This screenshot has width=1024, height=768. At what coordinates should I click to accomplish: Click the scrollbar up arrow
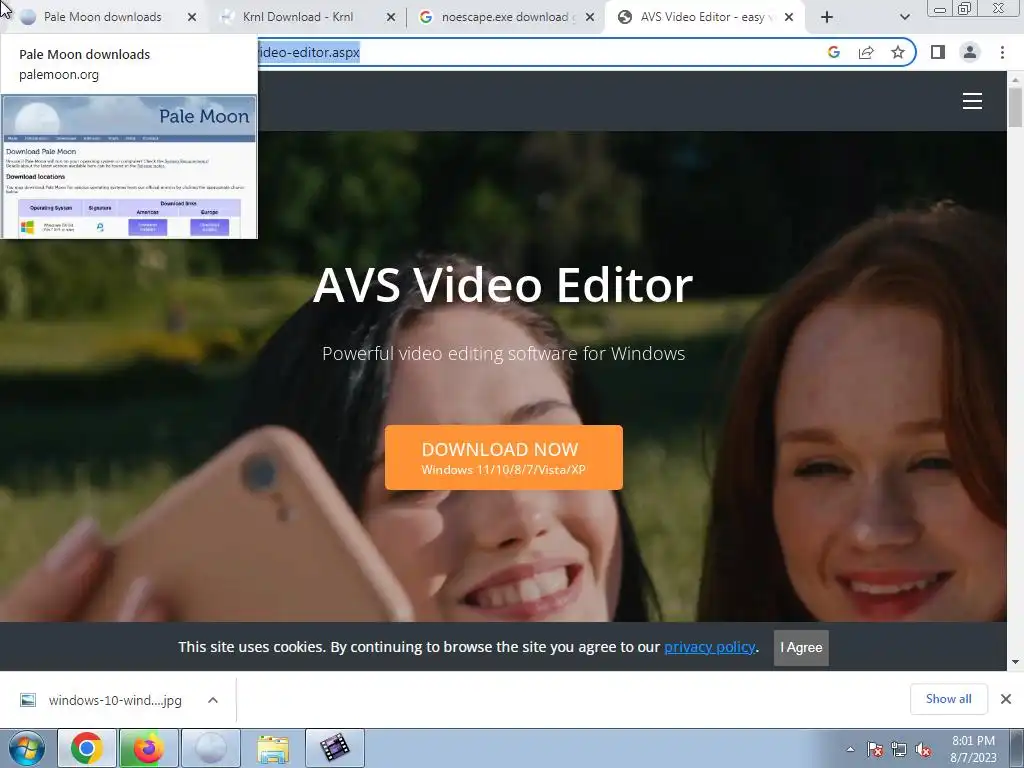(x=1015, y=80)
